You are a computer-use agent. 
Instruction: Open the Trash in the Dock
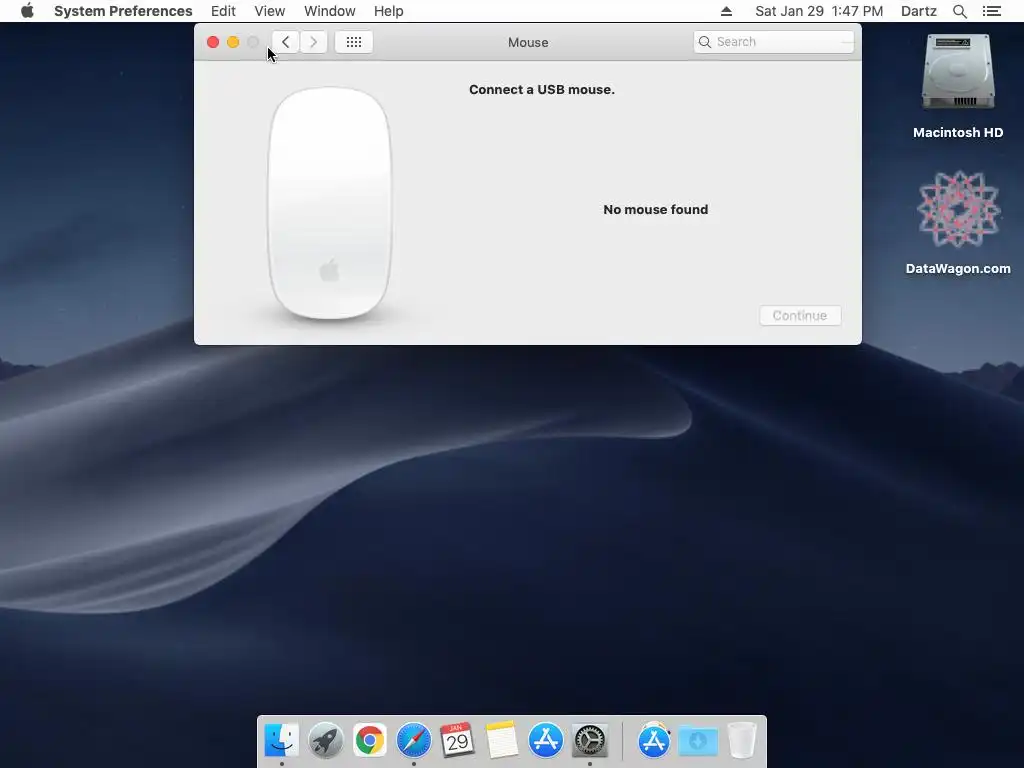coord(742,740)
